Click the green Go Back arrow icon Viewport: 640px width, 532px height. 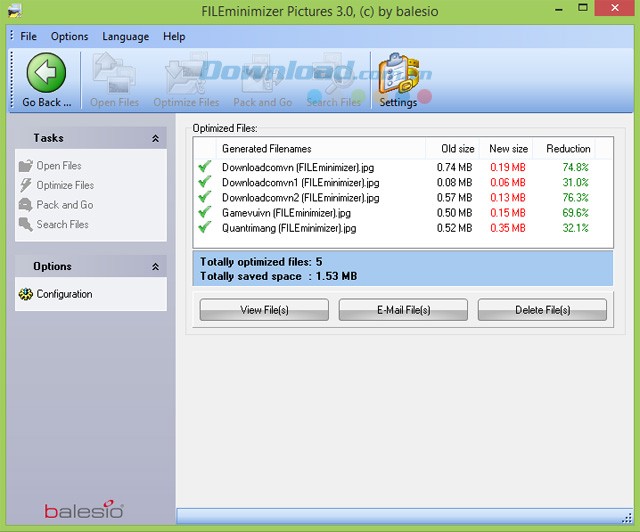46,73
